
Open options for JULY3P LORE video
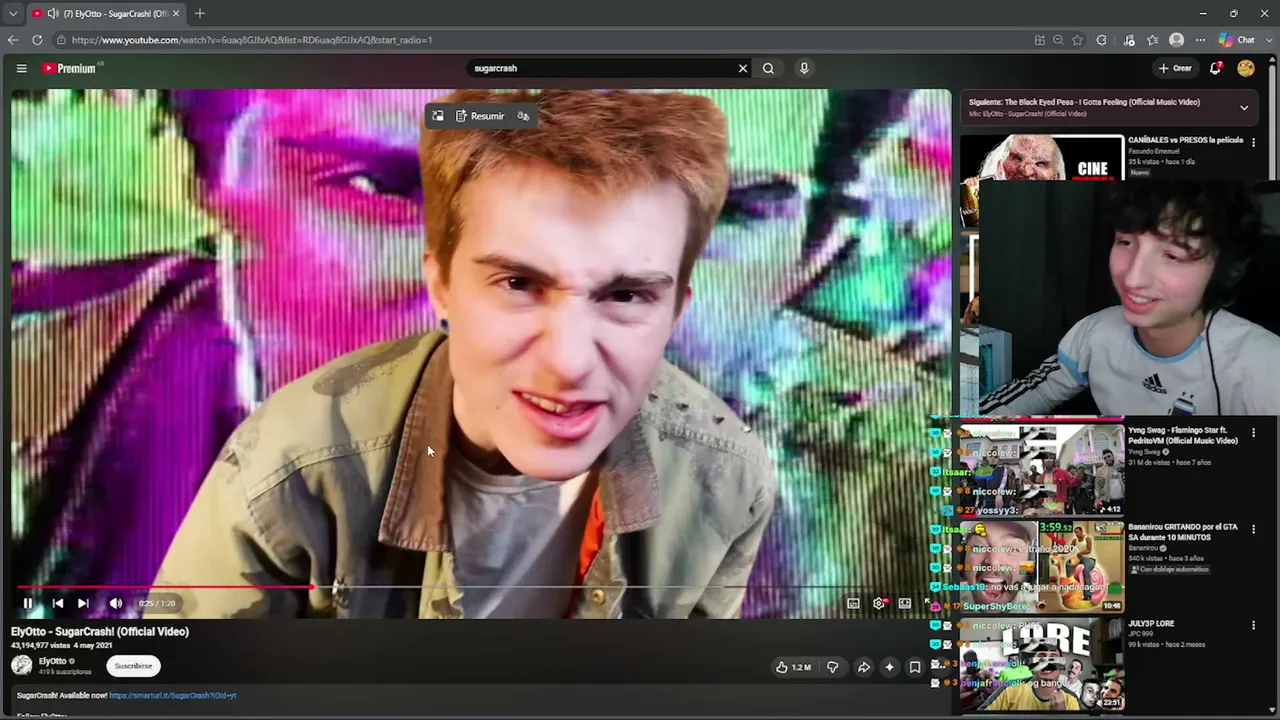(1253, 626)
